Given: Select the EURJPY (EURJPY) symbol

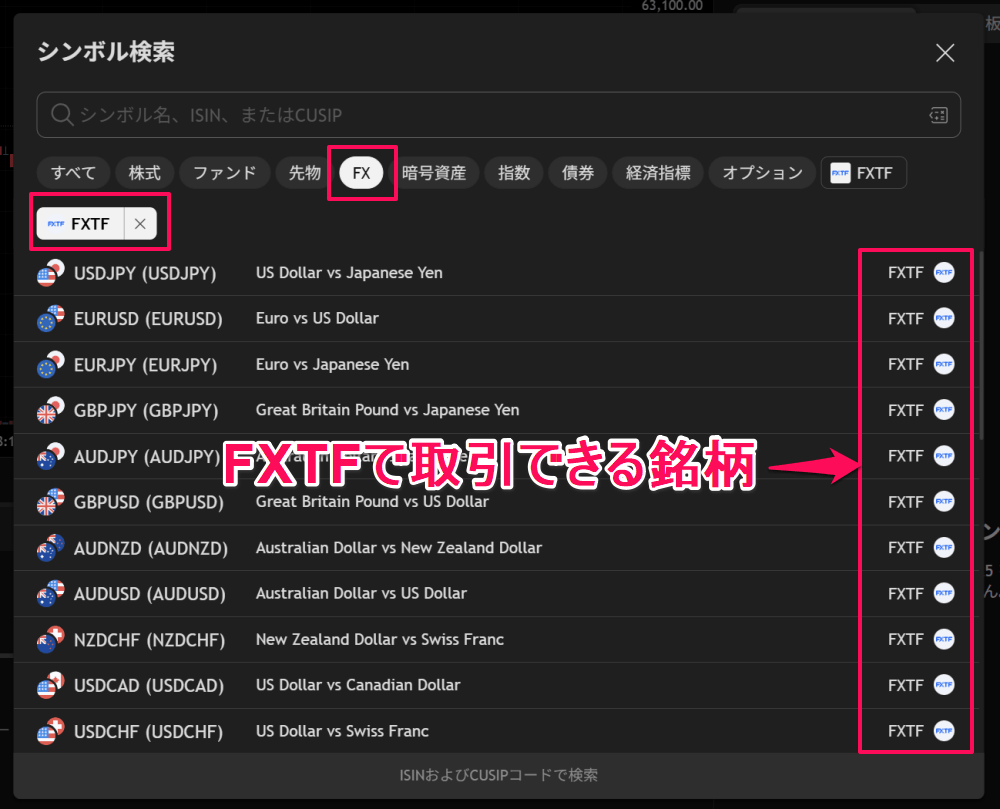Looking at the screenshot, I should (x=145, y=365).
